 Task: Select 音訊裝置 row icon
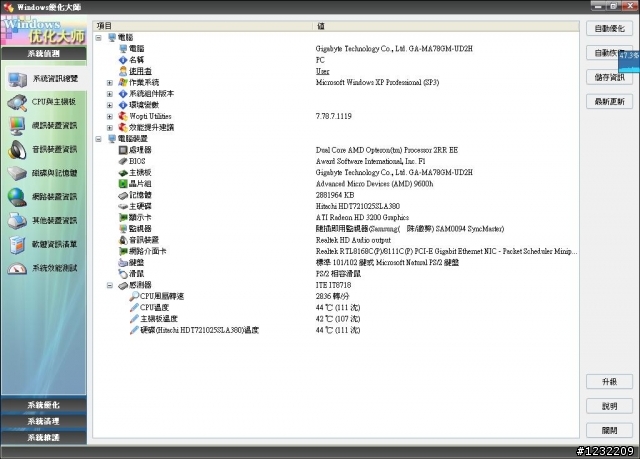point(123,240)
